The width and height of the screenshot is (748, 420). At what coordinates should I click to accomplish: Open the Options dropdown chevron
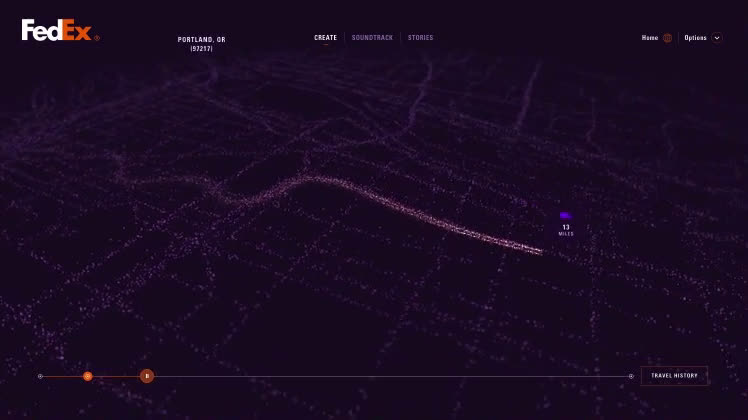[717, 38]
